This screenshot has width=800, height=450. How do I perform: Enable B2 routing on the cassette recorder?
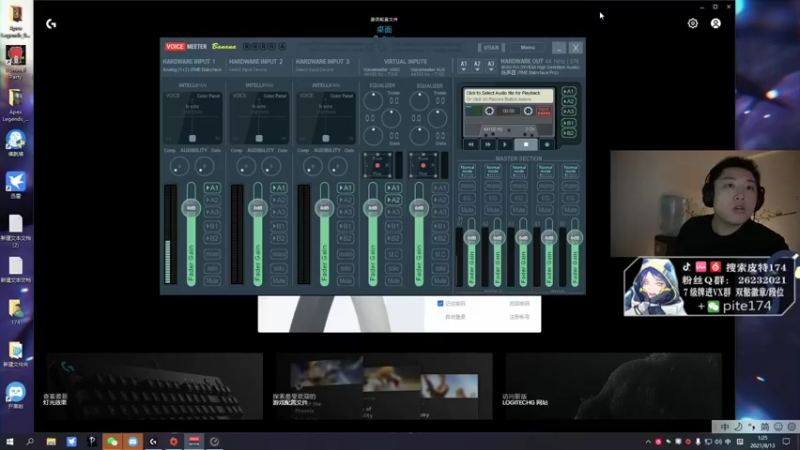click(569, 133)
